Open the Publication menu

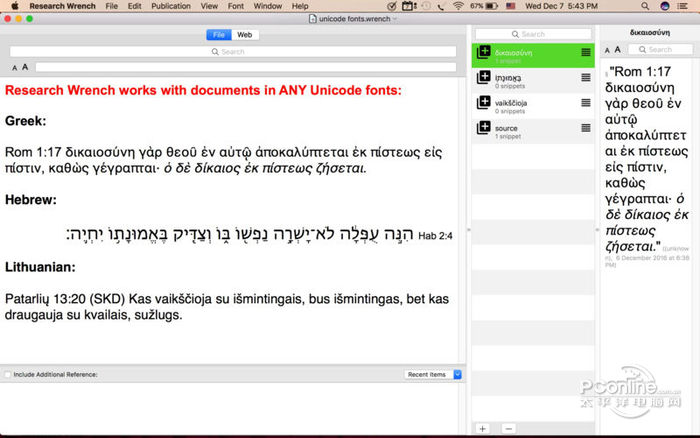(171, 6)
